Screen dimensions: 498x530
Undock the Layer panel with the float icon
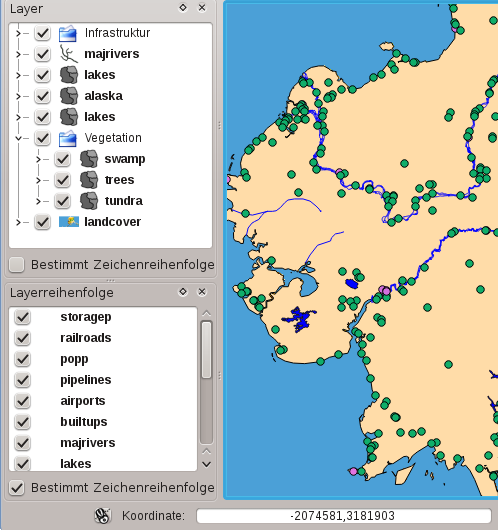(x=183, y=7)
